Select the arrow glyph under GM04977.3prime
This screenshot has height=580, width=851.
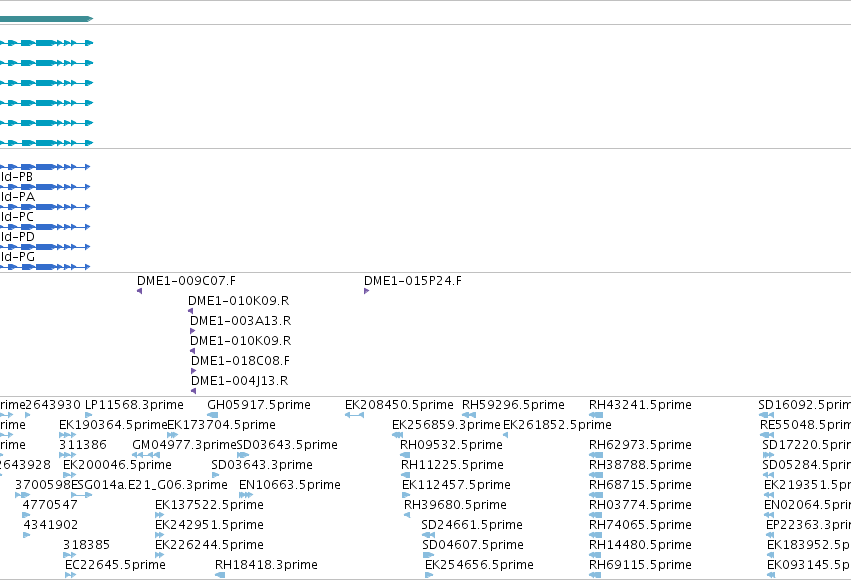[147, 455]
